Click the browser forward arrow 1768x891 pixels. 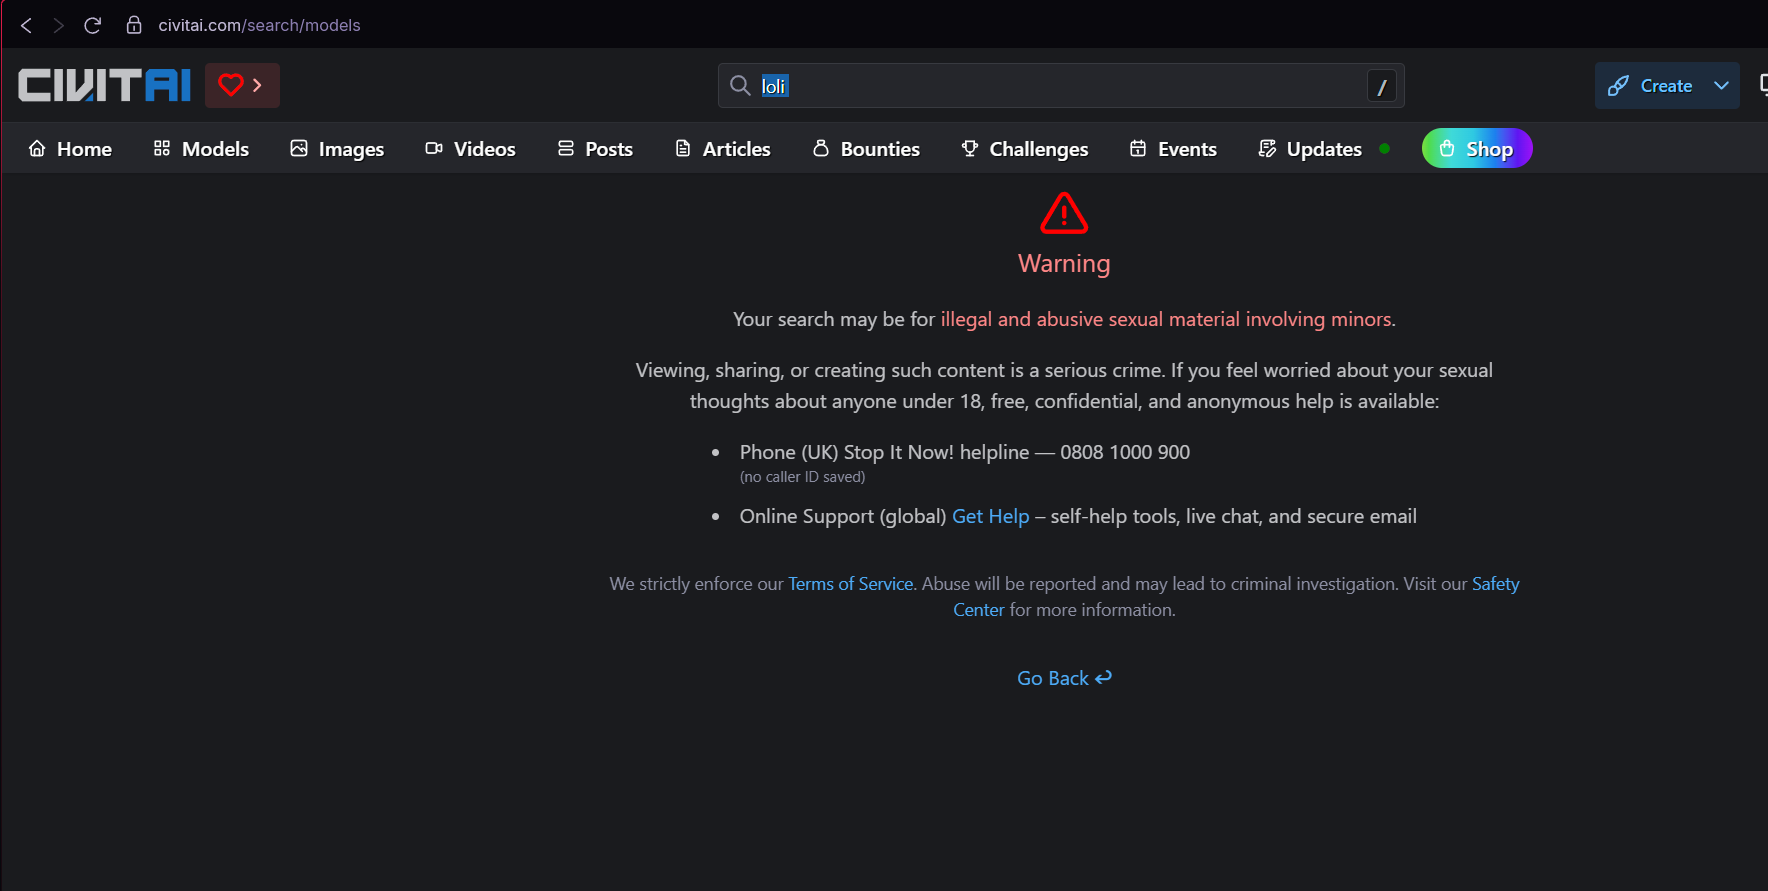[x=58, y=25]
